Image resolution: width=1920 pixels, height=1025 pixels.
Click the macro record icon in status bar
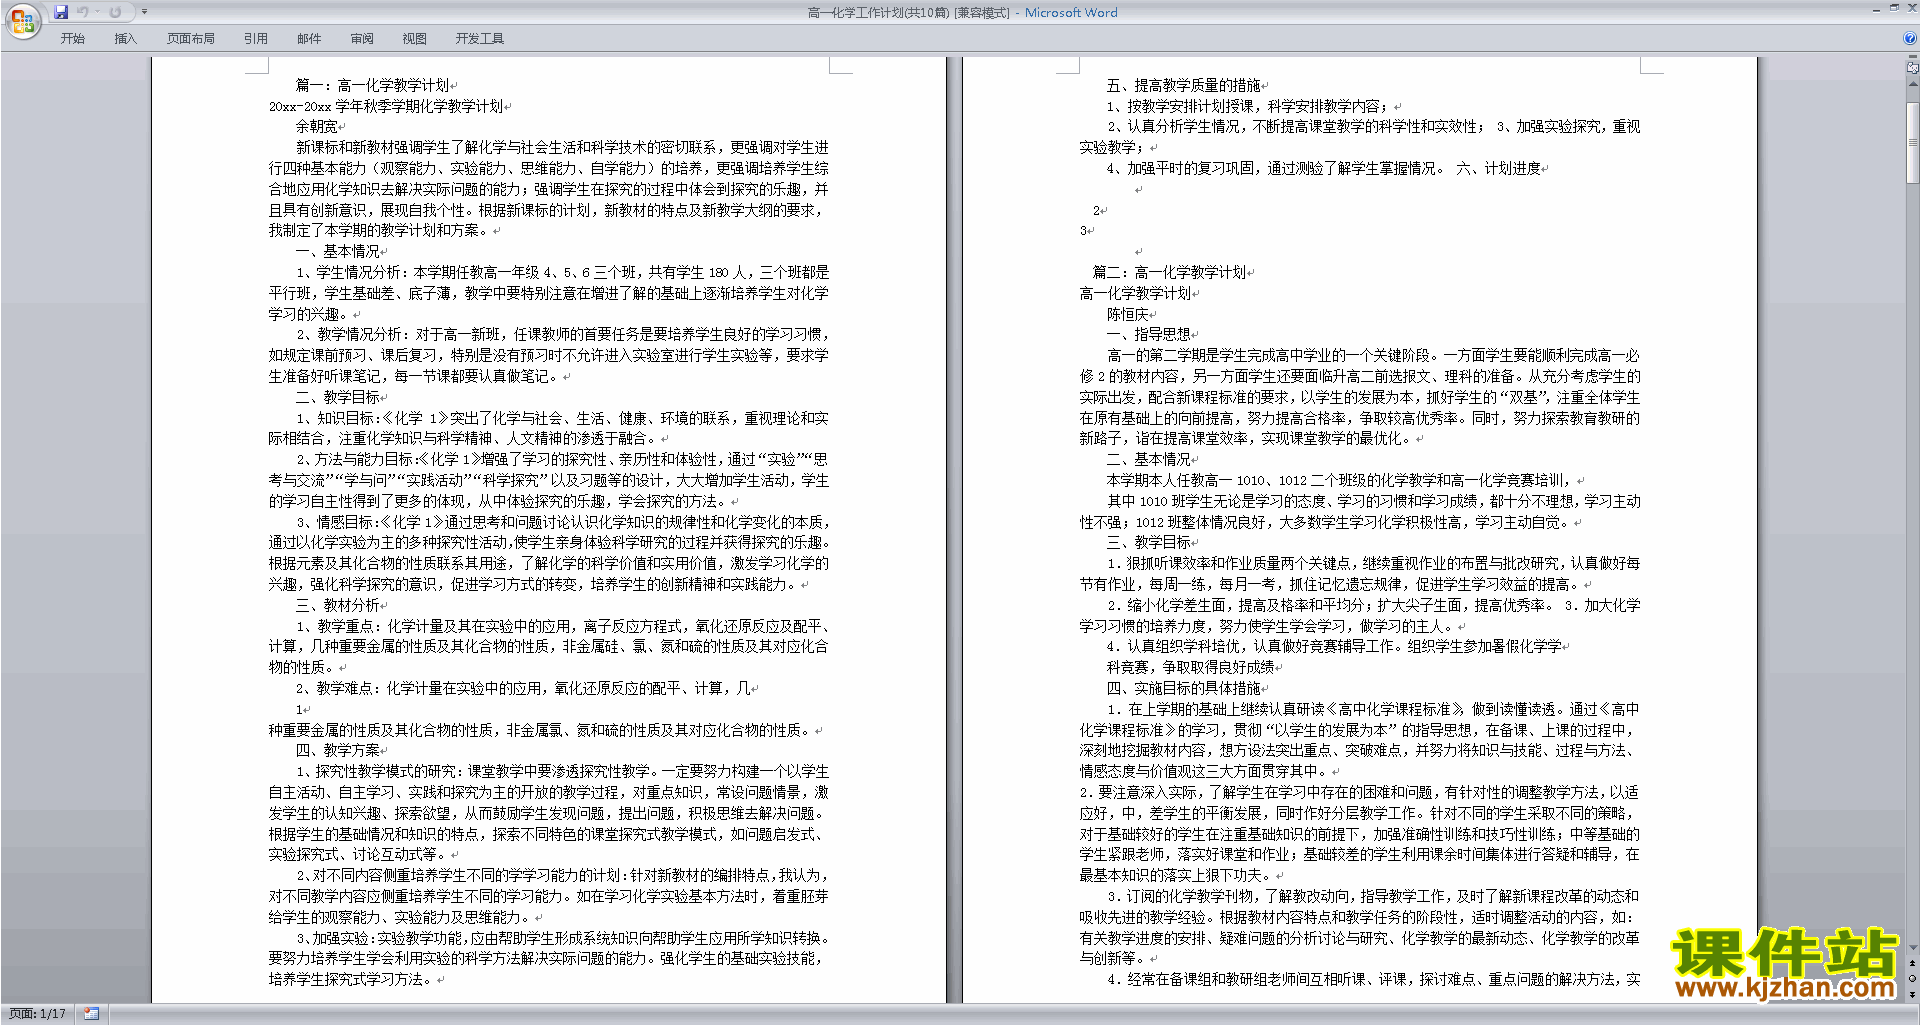[x=92, y=1014]
